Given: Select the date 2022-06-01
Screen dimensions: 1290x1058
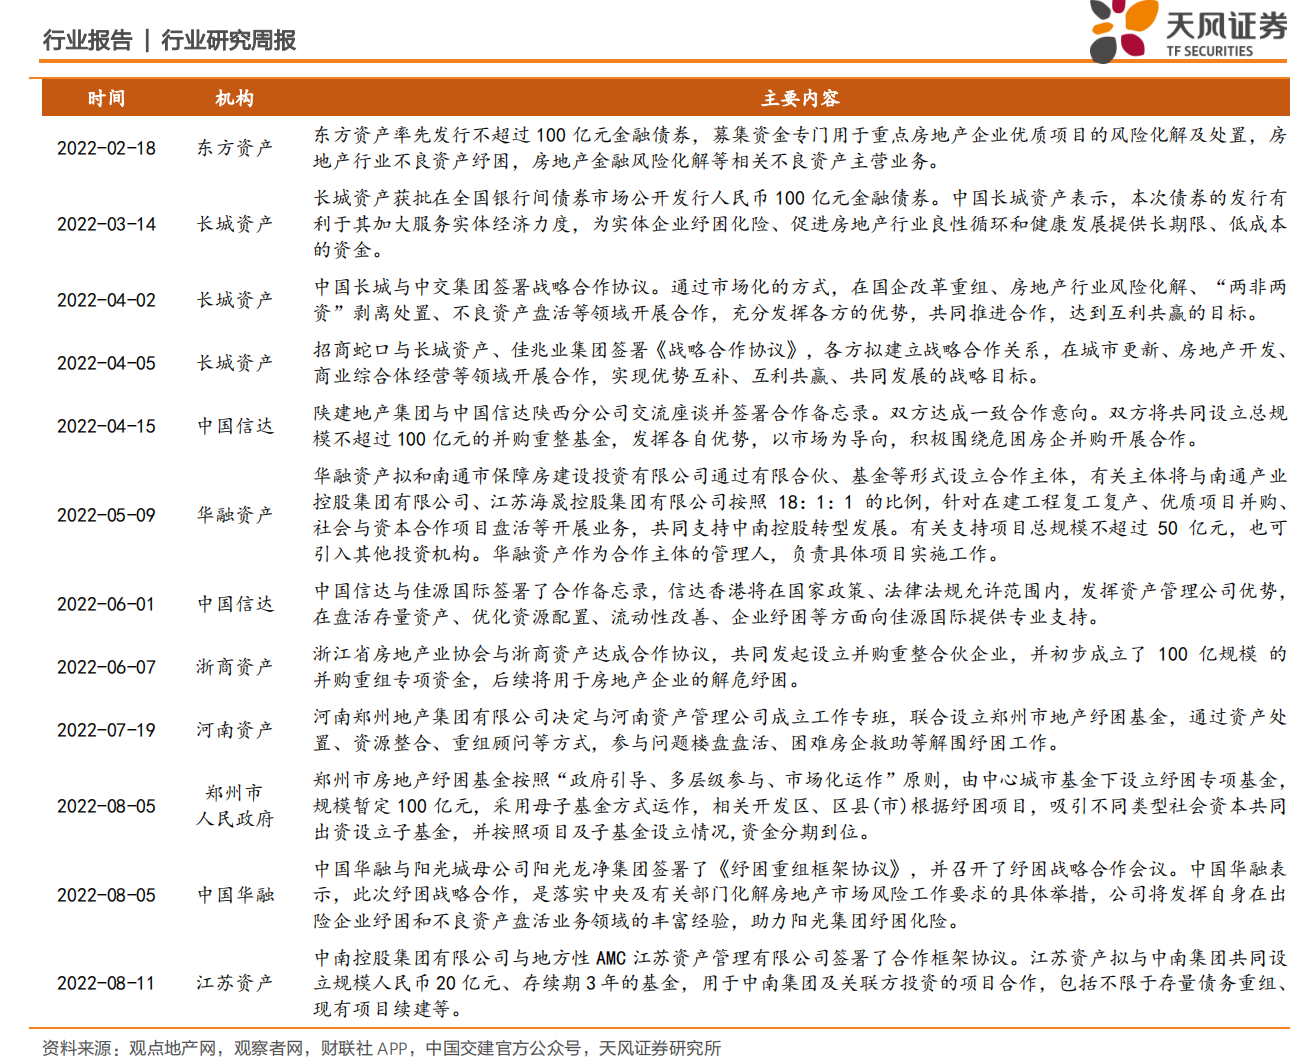Looking at the screenshot, I should tap(106, 604).
